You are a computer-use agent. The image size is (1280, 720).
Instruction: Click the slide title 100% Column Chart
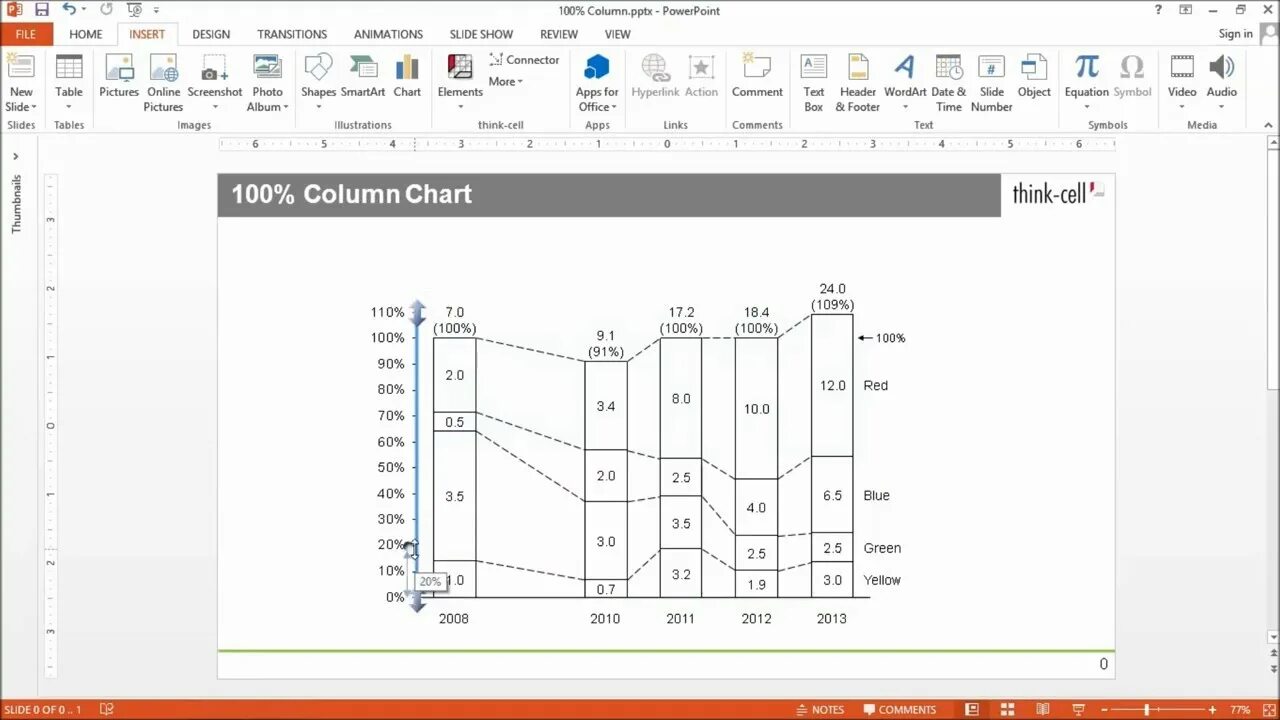tap(351, 194)
